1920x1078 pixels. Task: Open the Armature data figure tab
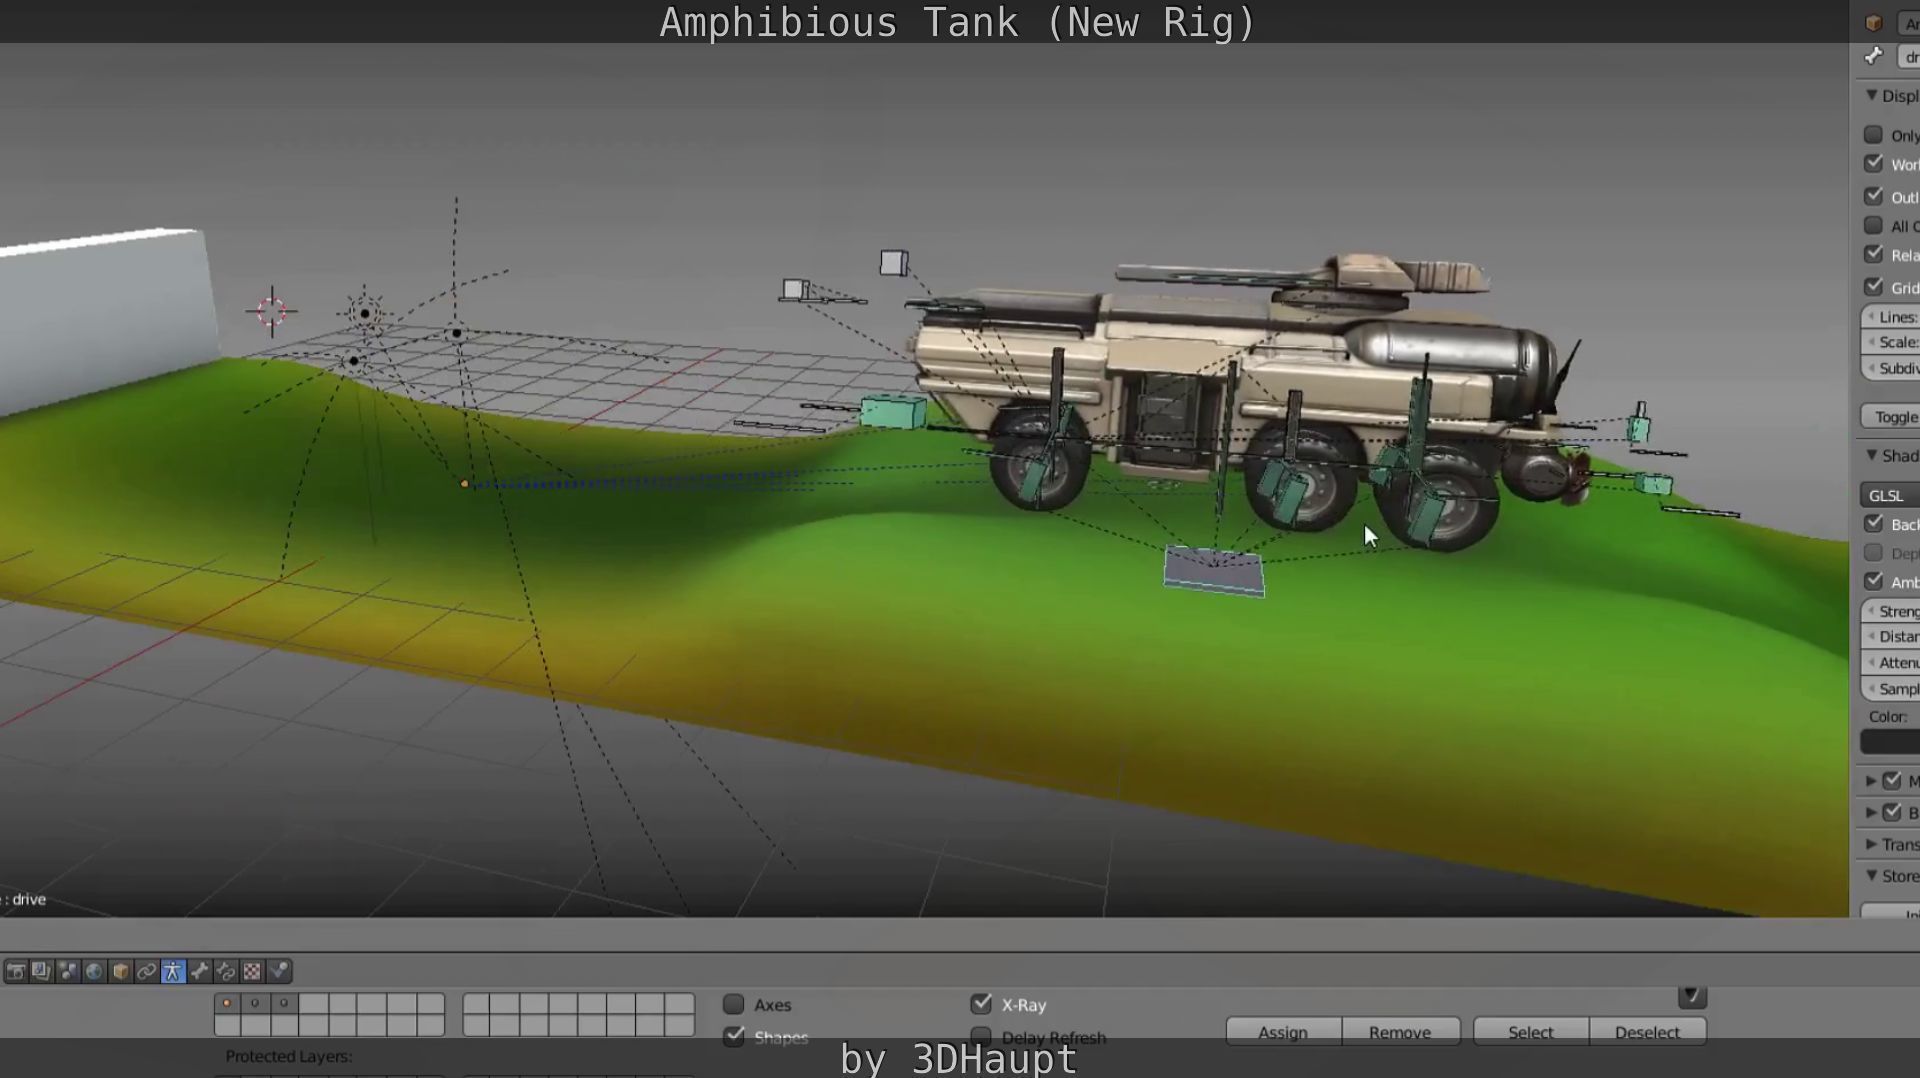click(x=173, y=971)
